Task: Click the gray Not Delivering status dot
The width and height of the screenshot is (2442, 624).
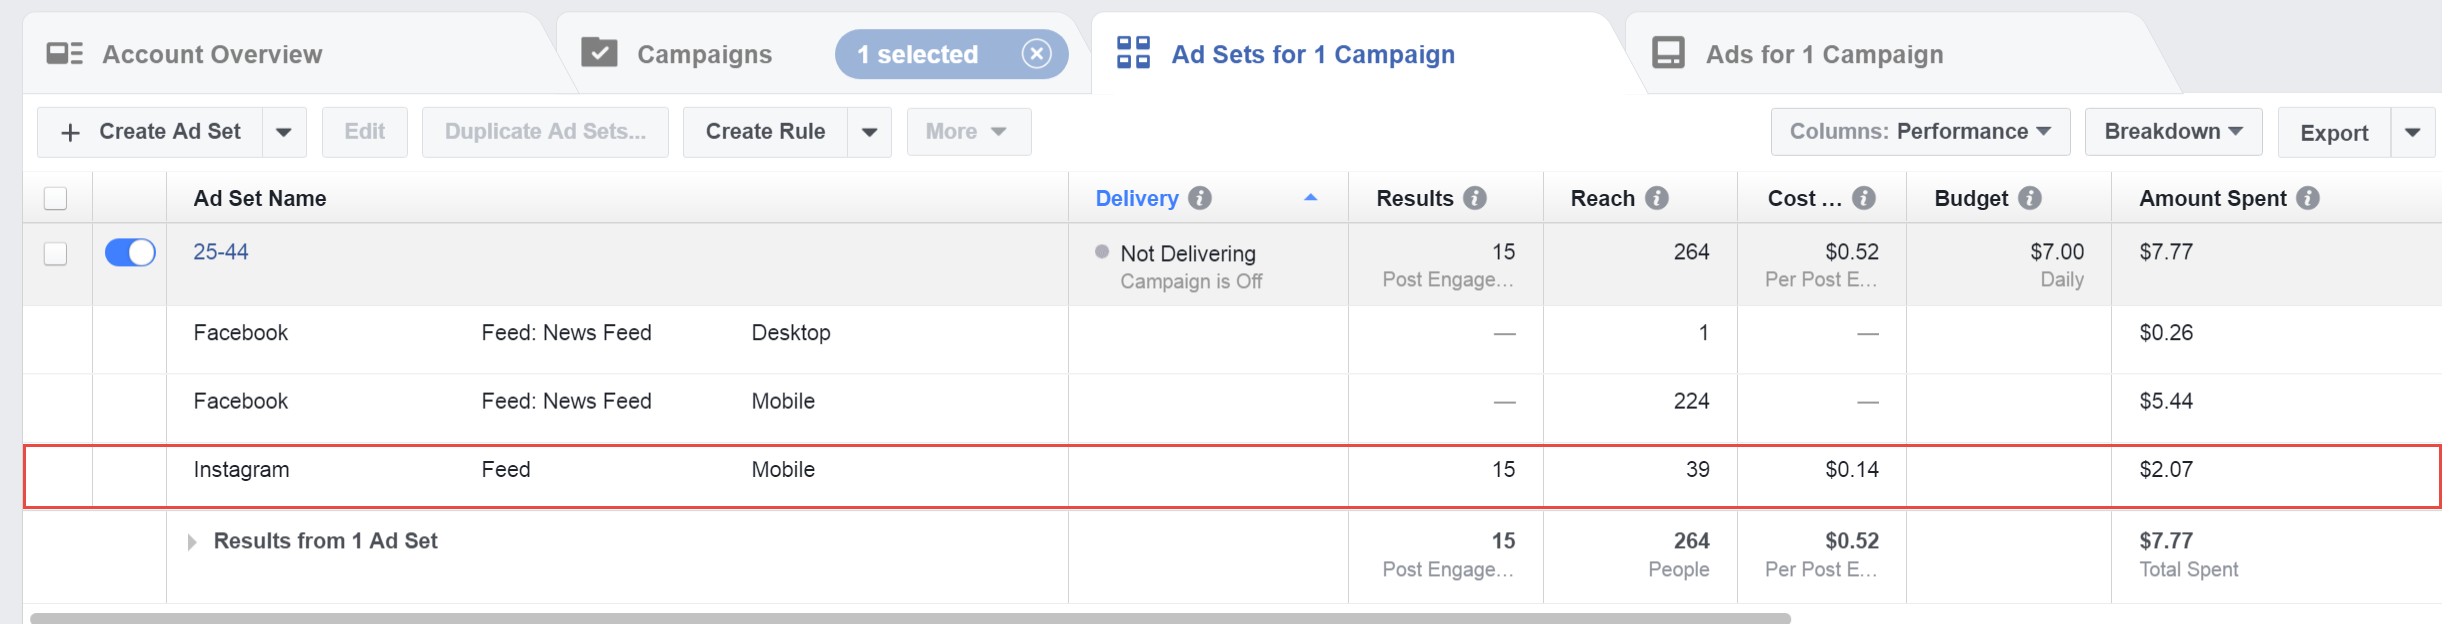Action: 1102,252
